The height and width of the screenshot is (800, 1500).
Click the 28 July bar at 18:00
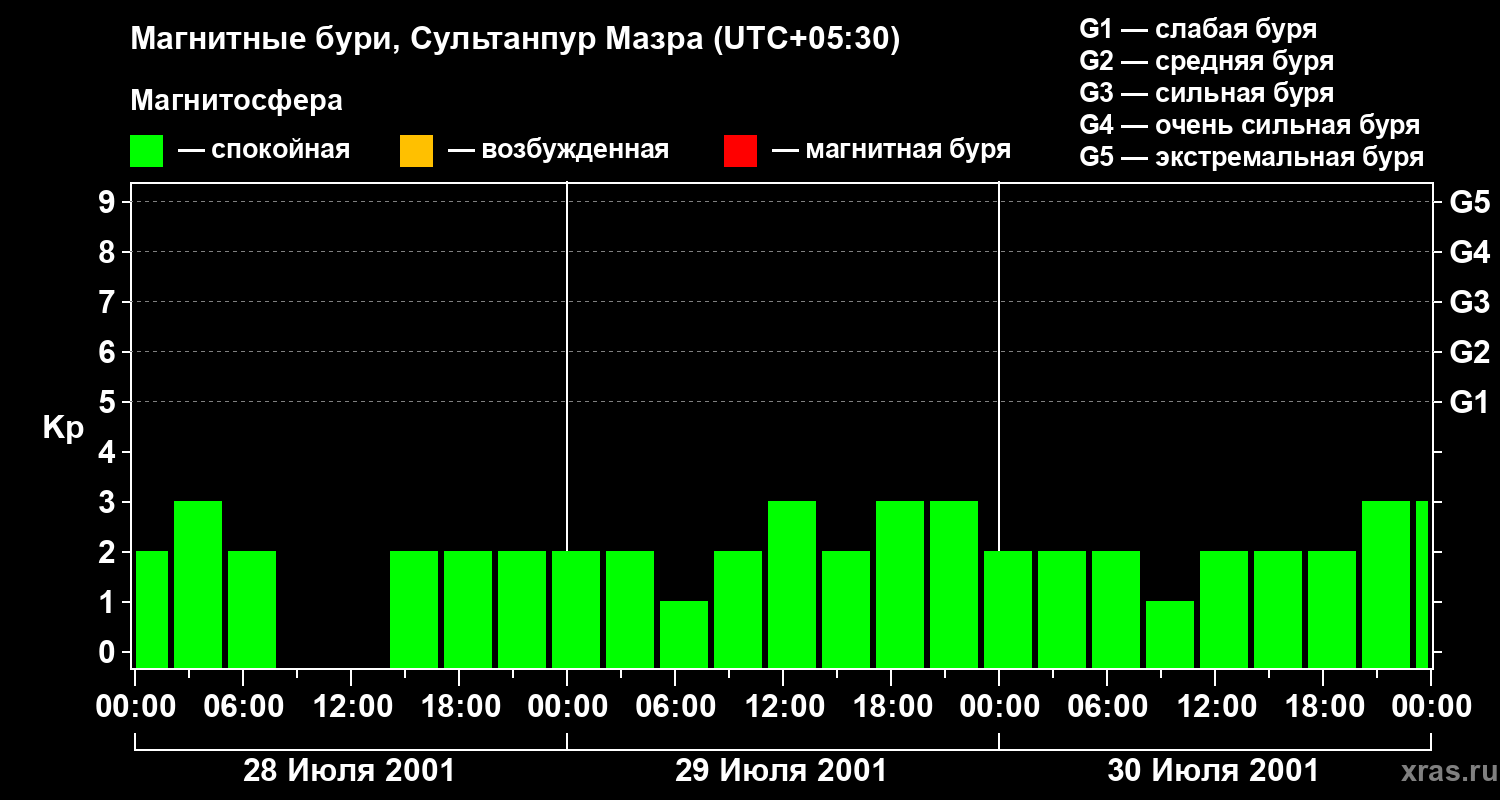tap(468, 609)
